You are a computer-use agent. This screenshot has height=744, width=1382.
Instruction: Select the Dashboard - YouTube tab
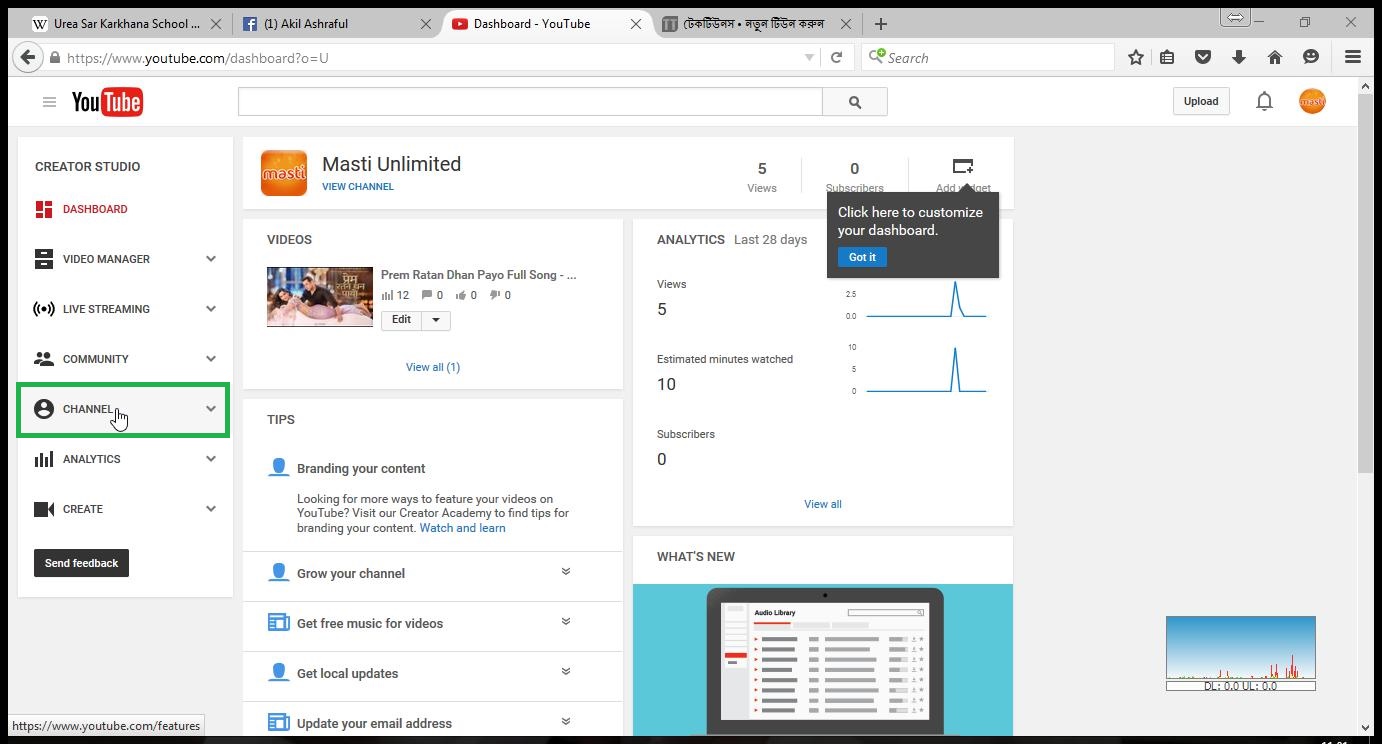point(547,24)
